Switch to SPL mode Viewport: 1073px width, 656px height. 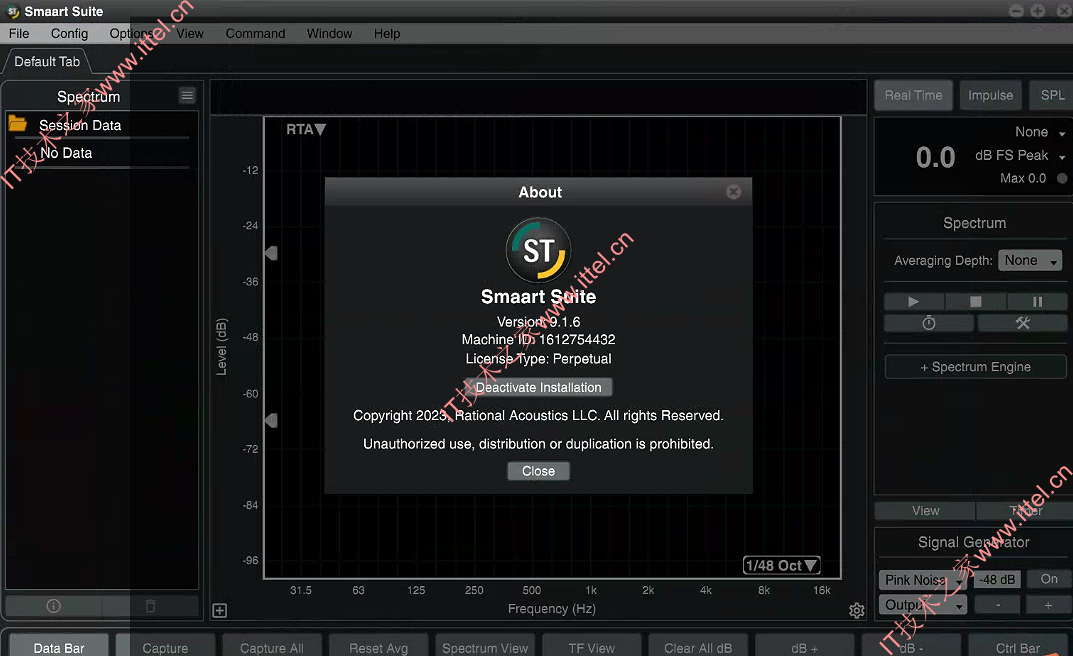(1052, 96)
